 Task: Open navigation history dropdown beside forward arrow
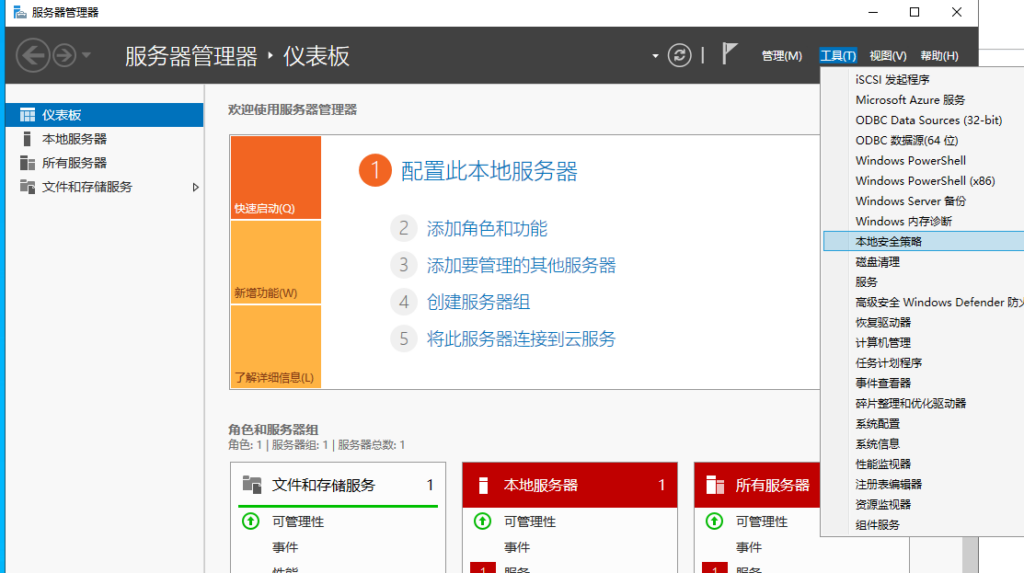point(87,55)
